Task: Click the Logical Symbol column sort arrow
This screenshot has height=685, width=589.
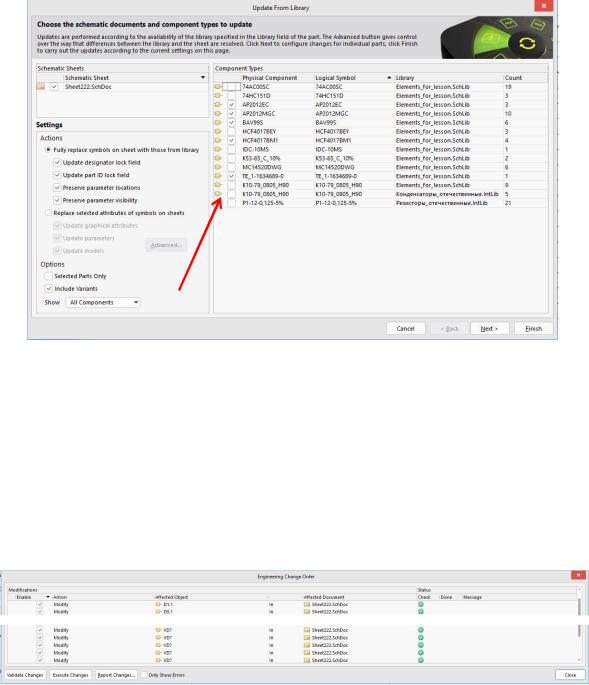Action: tap(389, 77)
